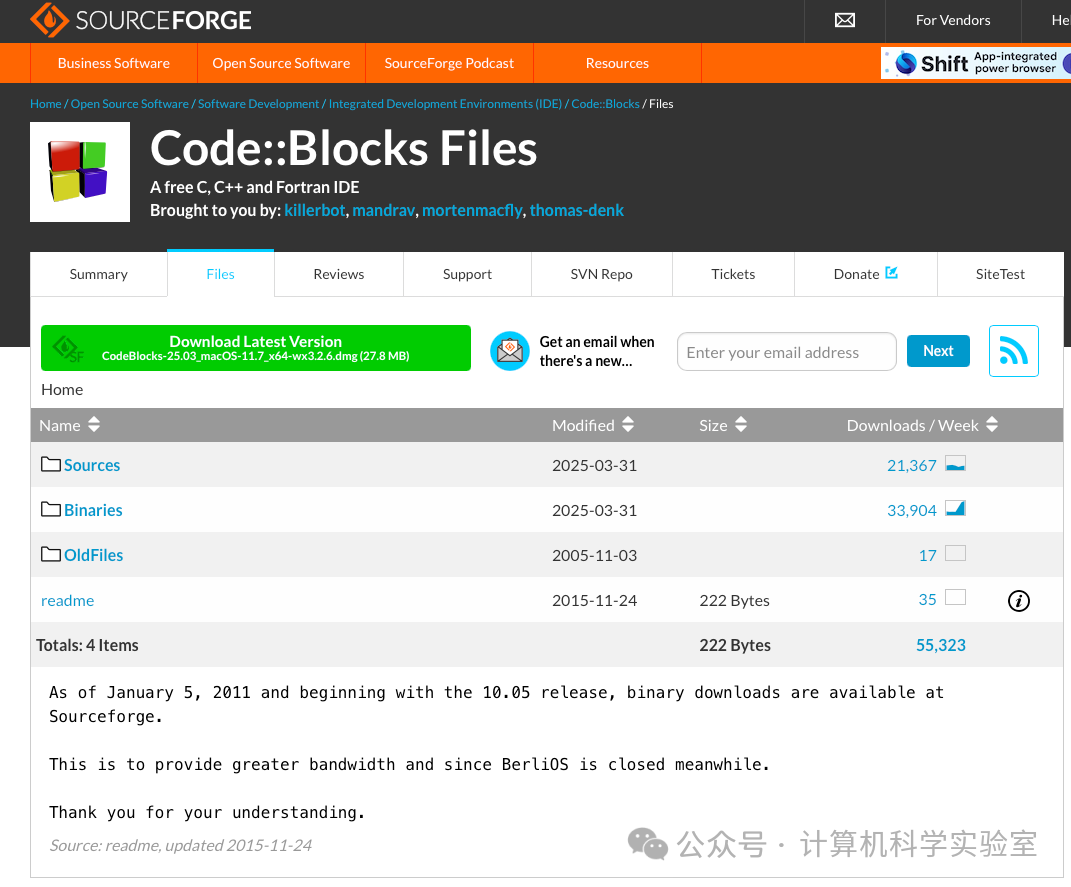Click the newsletter envelope icon
The width and height of the screenshot is (1071, 887).
click(x=510, y=351)
